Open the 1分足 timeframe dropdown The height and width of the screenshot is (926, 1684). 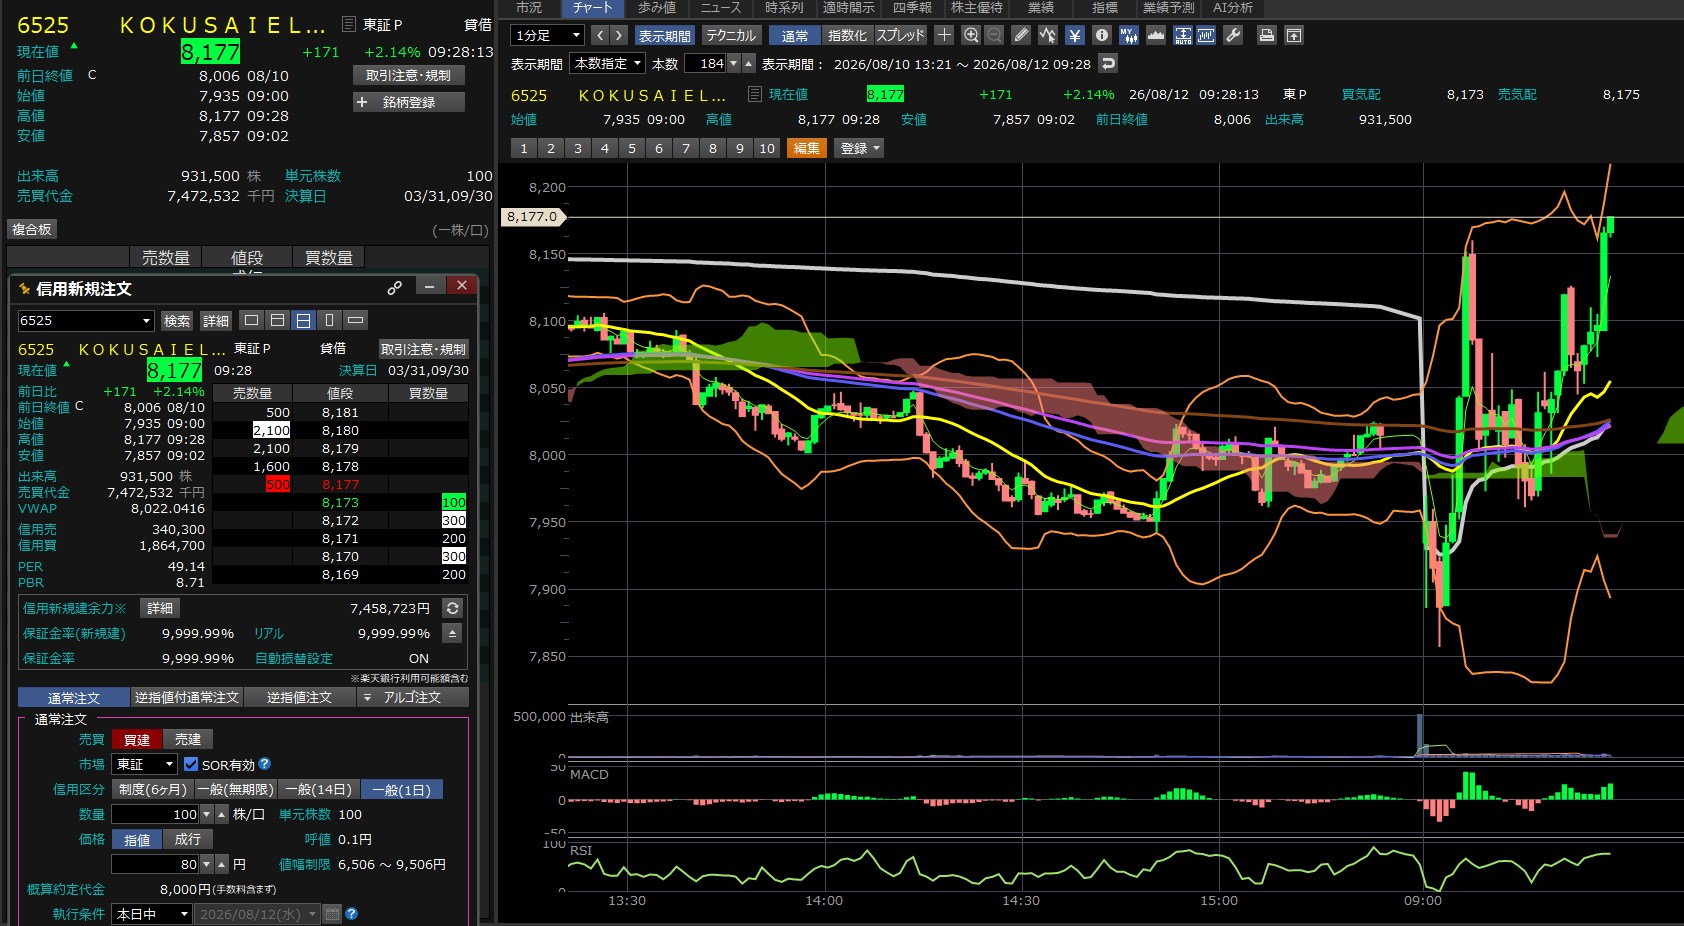click(x=547, y=35)
